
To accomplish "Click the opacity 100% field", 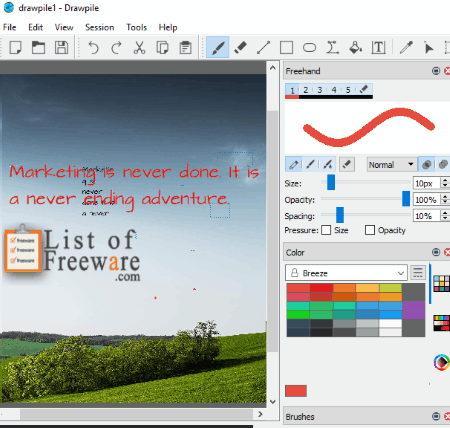I will (x=426, y=200).
